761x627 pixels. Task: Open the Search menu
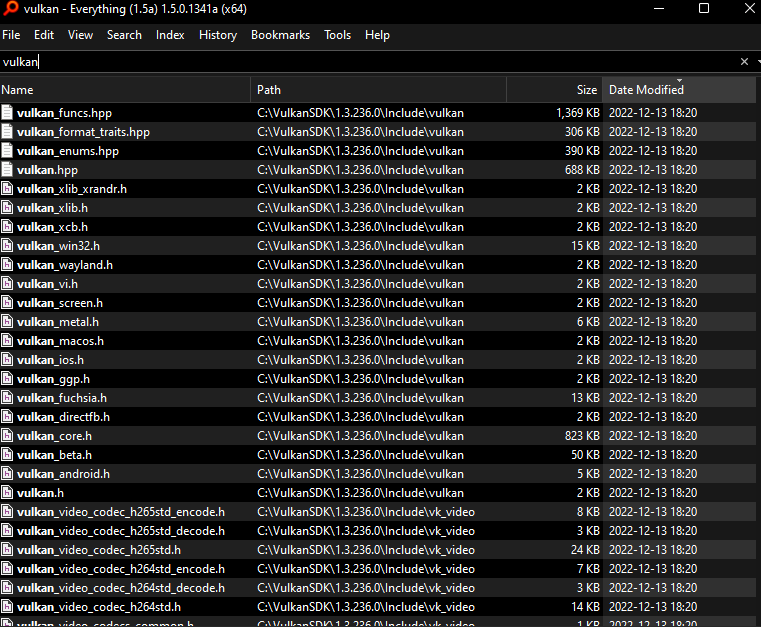(124, 35)
